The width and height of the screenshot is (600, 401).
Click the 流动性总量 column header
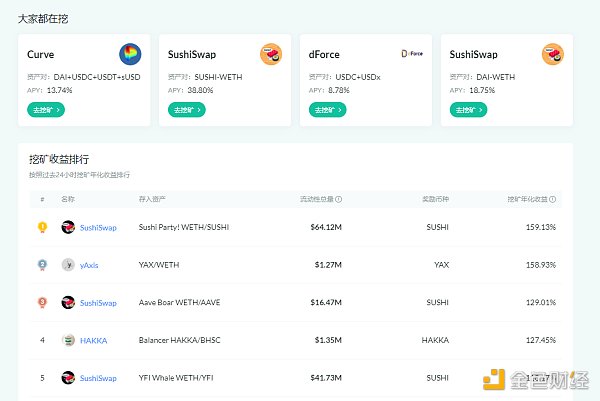tap(317, 199)
